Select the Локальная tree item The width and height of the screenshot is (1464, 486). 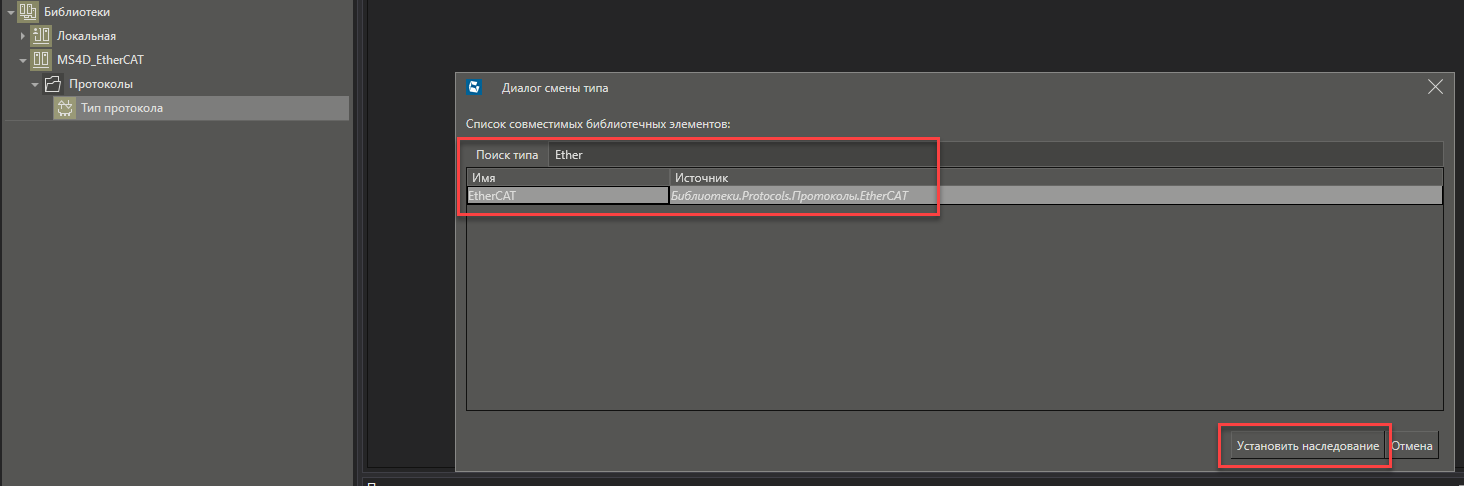86,36
